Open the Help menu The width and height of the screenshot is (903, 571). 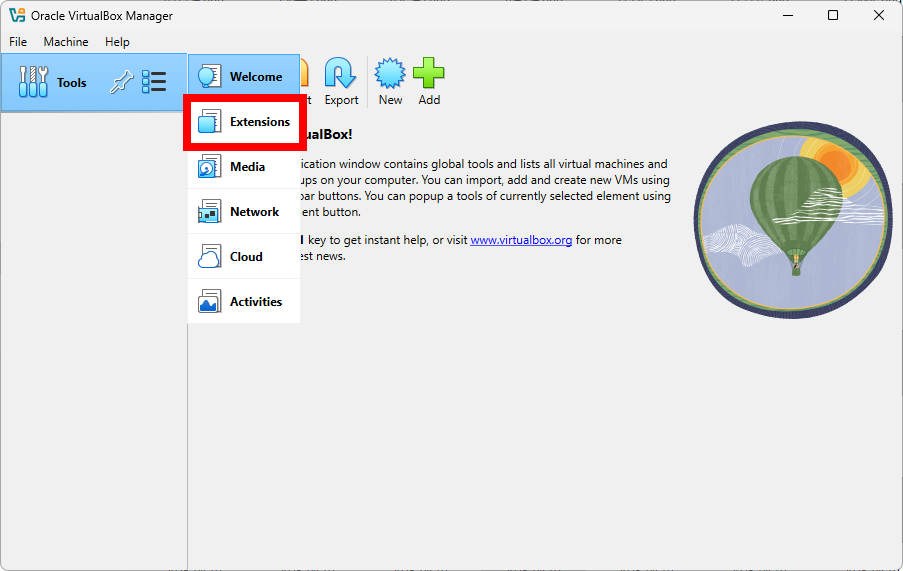(x=117, y=42)
